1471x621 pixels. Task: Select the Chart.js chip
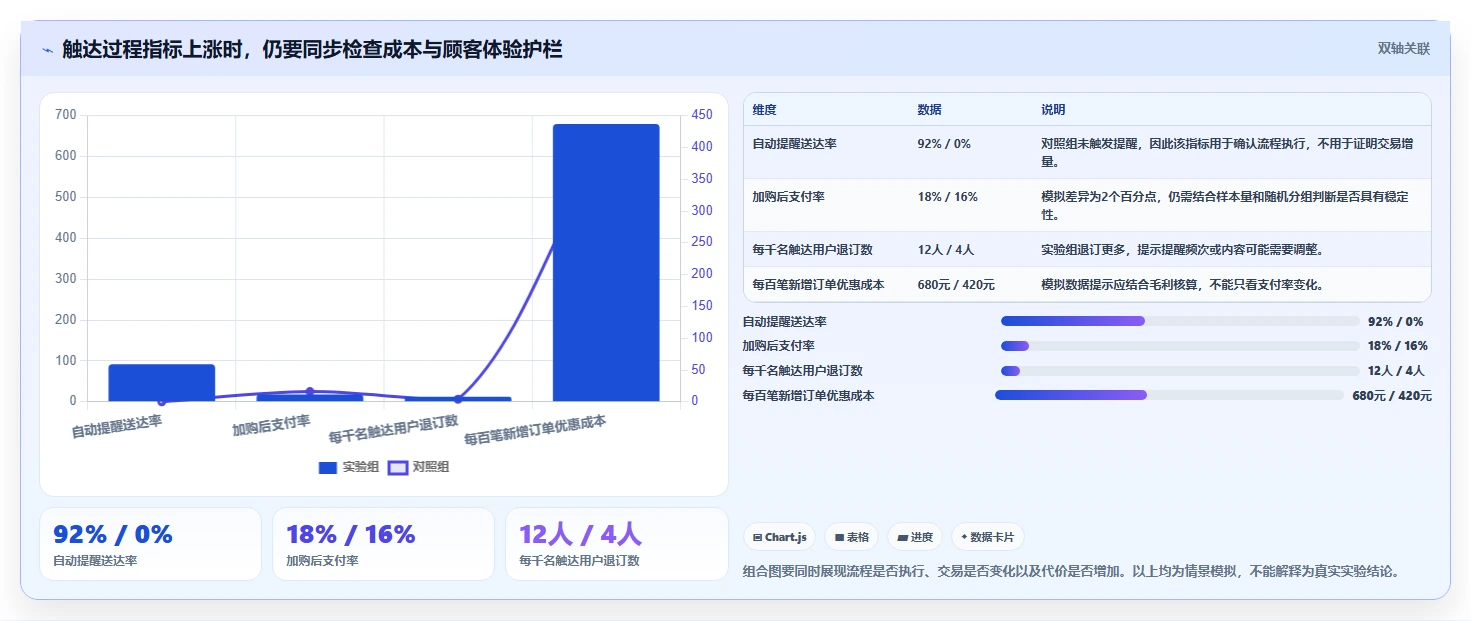780,537
